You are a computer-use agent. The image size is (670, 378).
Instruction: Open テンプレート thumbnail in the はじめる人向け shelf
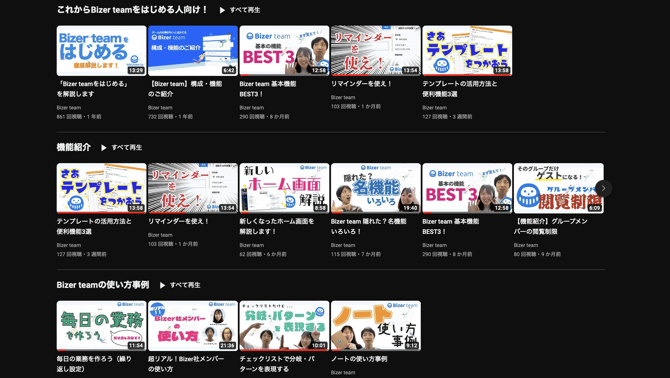pyautogui.click(x=467, y=51)
